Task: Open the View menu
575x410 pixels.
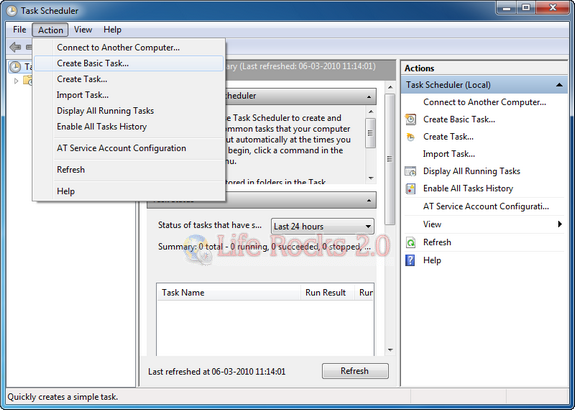Action: 83,30
